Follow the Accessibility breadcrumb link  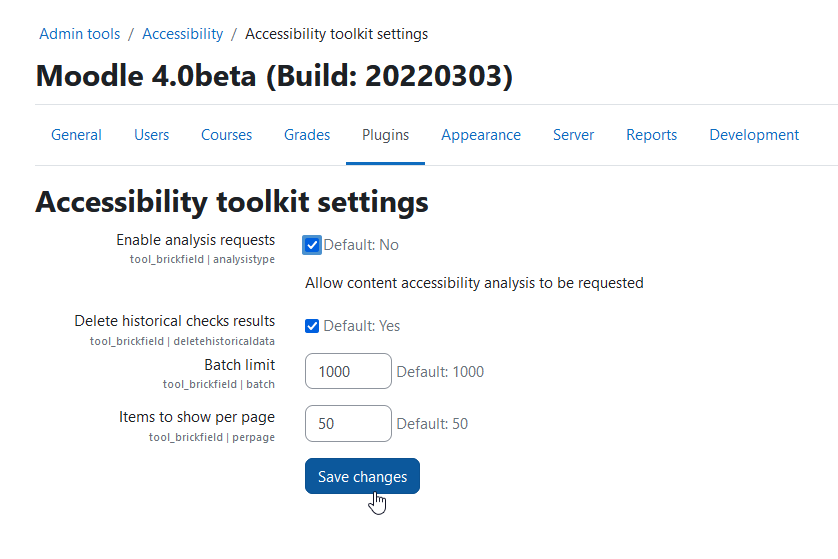(182, 34)
